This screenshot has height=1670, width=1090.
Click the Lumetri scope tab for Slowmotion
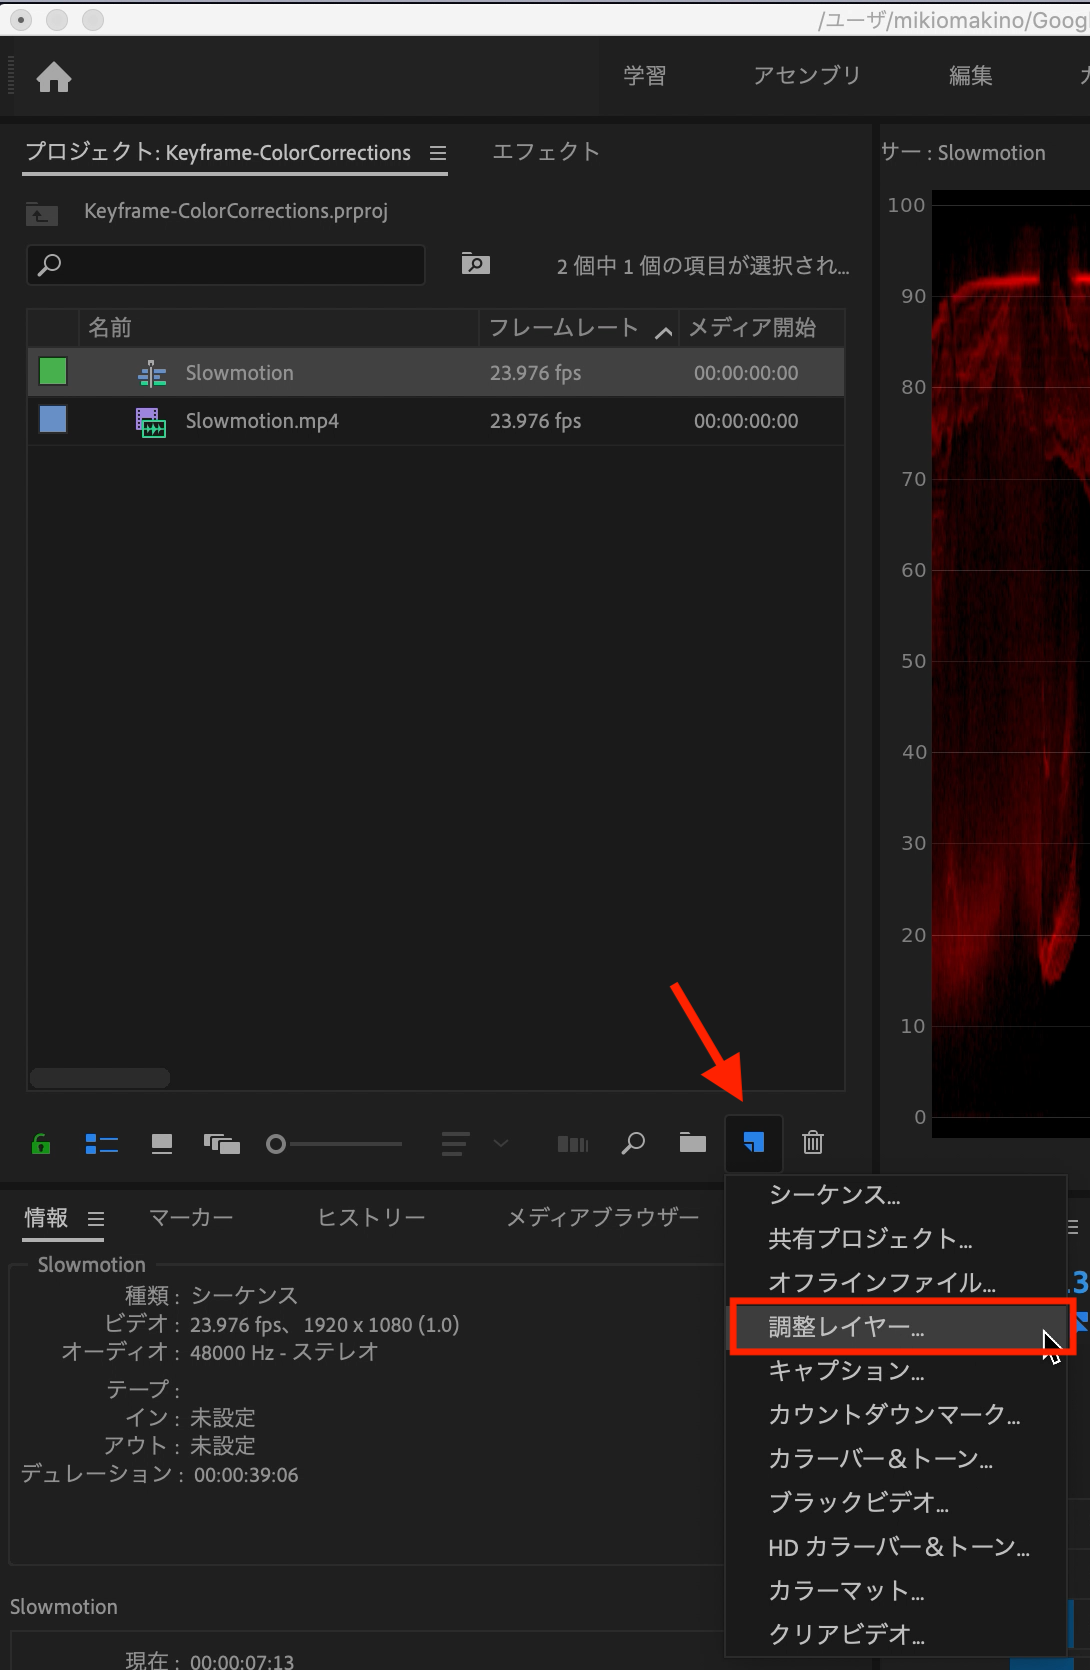(963, 152)
